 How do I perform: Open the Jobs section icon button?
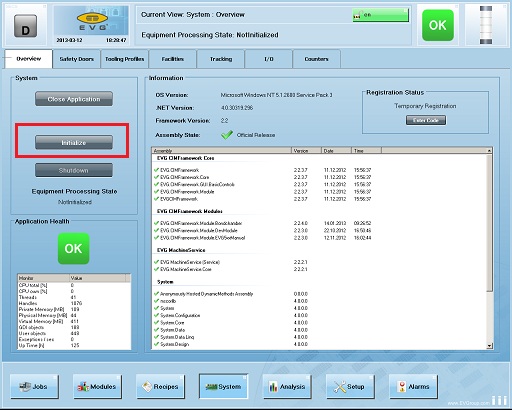click(x=34, y=386)
